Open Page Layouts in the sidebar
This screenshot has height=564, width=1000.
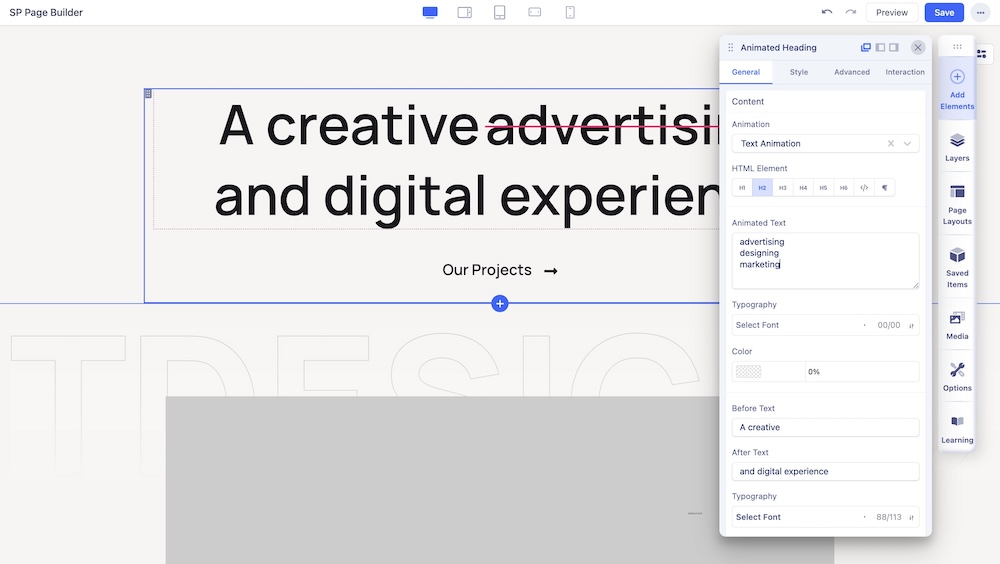pyautogui.click(x=957, y=204)
